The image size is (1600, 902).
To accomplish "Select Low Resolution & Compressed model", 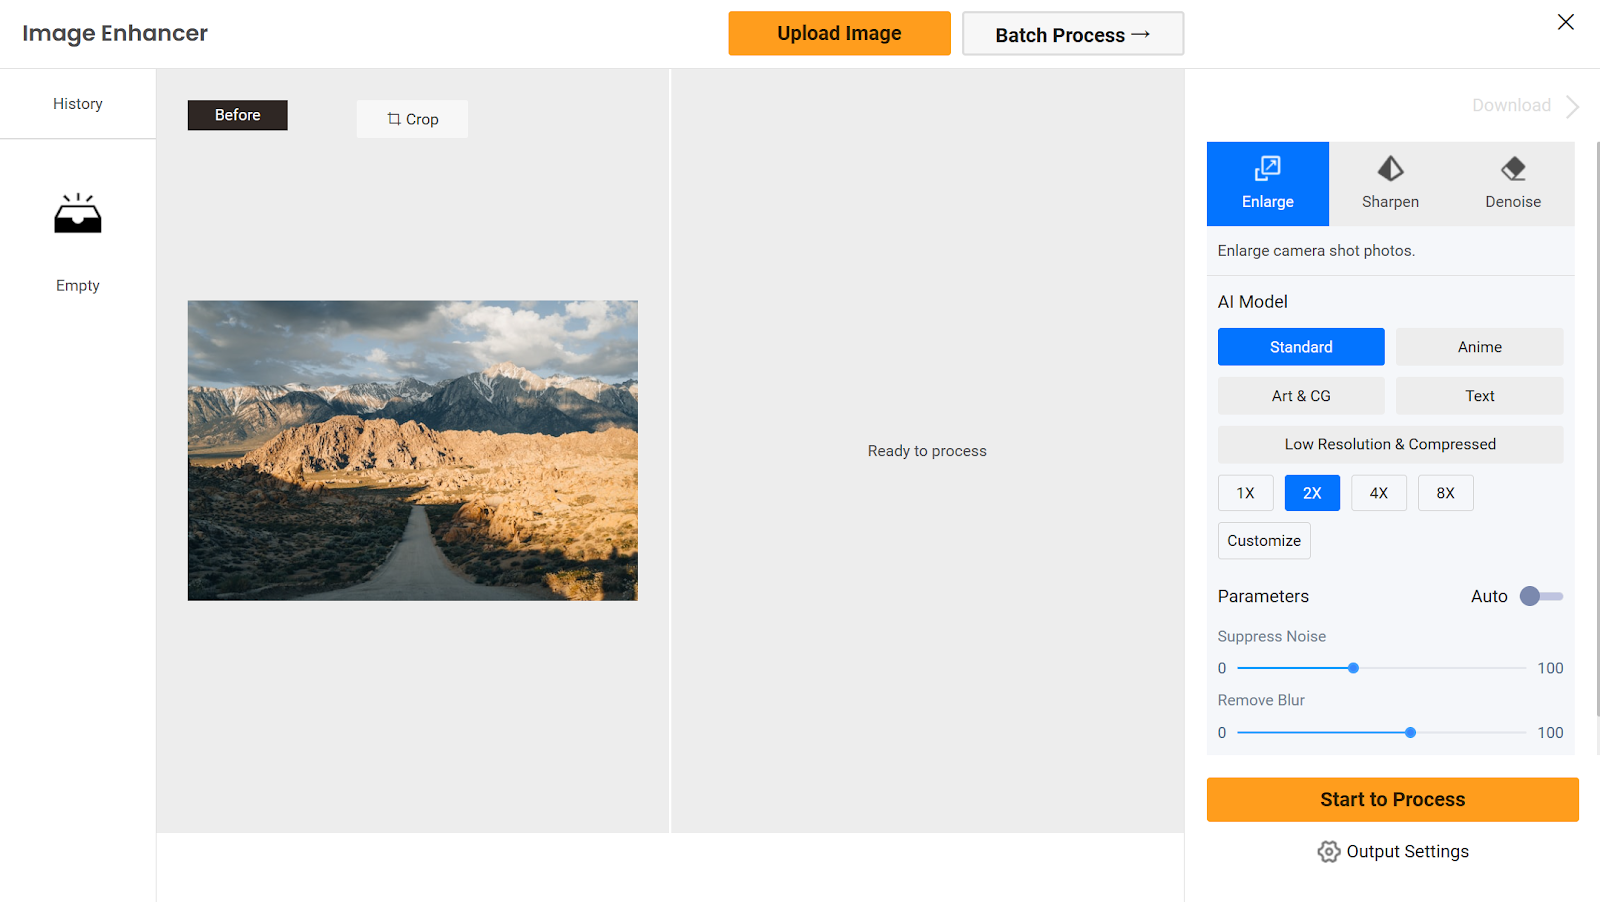I will pos(1391,444).
